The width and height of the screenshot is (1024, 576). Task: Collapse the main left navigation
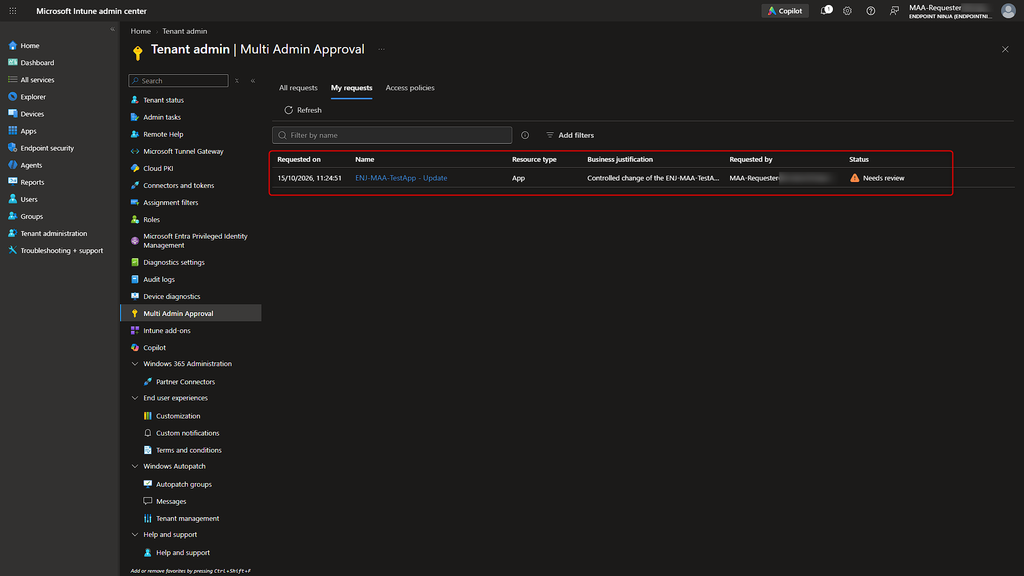tap(112, 29)
